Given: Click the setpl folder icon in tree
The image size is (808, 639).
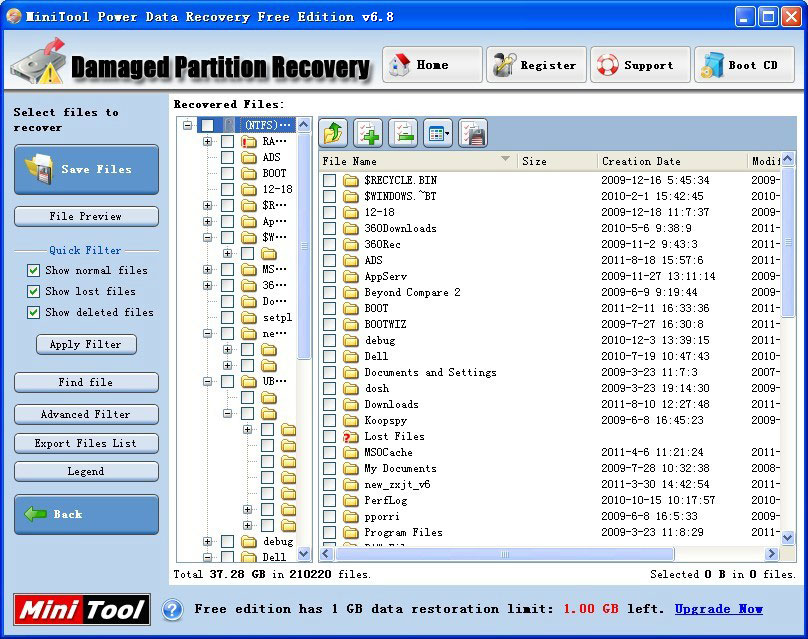Looking at the screenshot, I should pyautogui.click(x=249, y=317).
